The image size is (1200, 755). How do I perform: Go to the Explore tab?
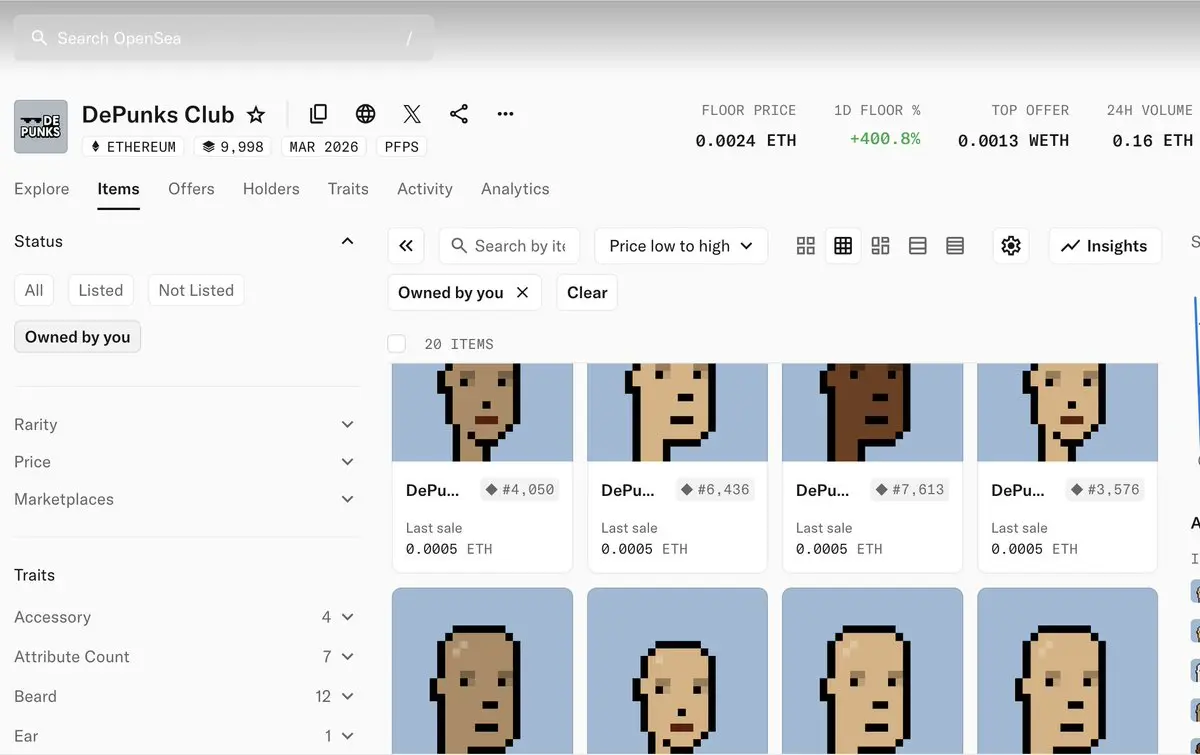pos(42,189)
